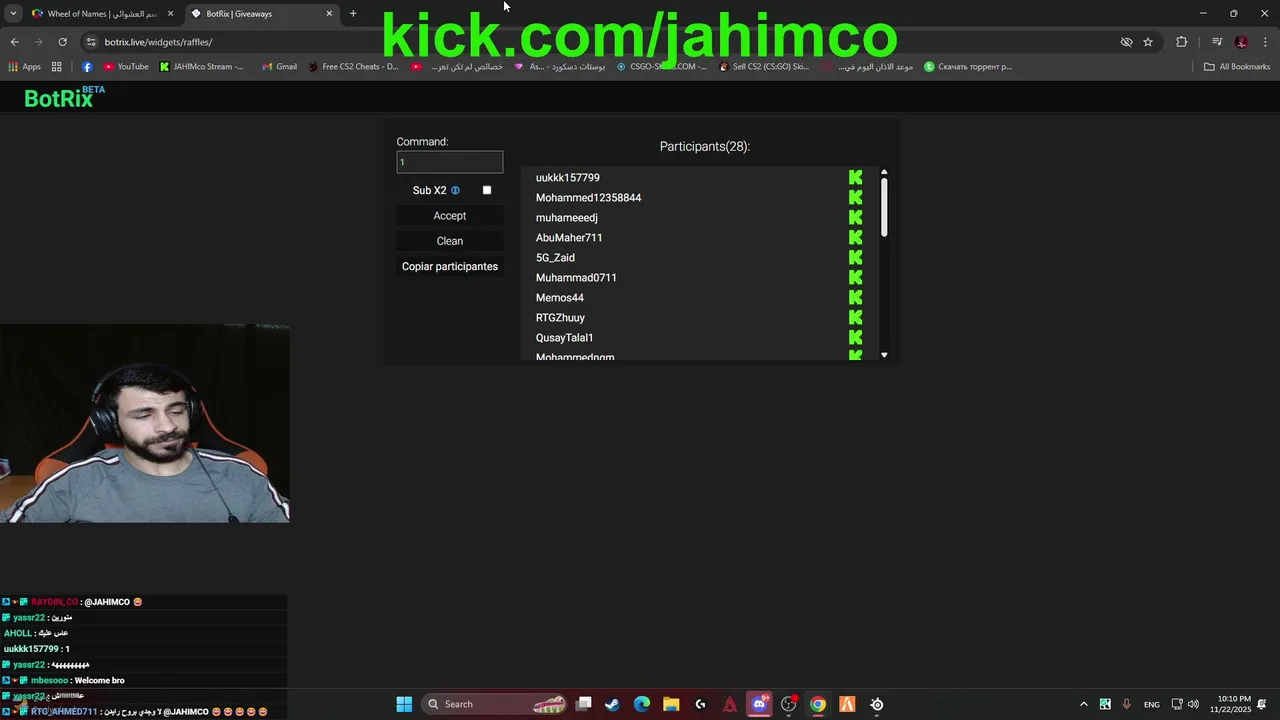Open File Explorer from the taskbar
The height and width of the screenshot is (720, 1280).
pyautogui.click(x=671, y=704)
